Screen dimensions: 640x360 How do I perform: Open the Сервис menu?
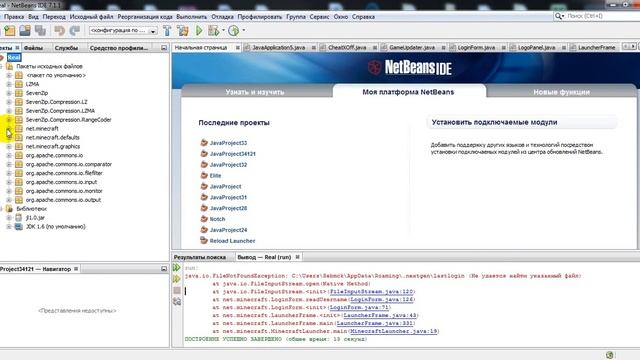[x=319, y=17]
